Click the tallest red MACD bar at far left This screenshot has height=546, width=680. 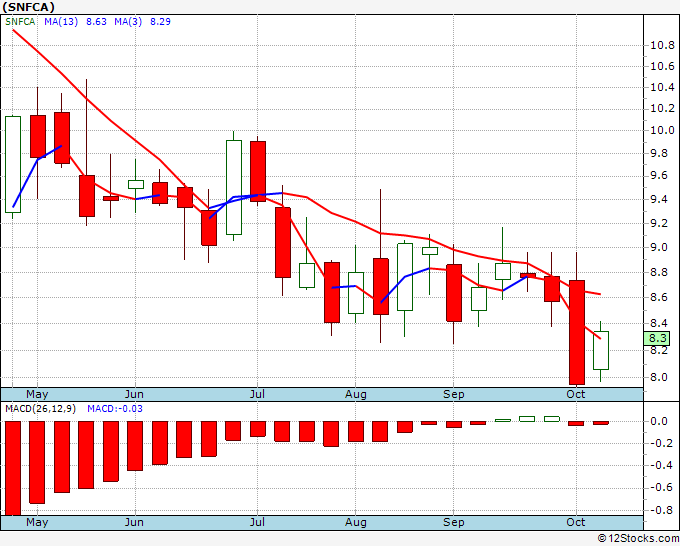pos(13,468)
